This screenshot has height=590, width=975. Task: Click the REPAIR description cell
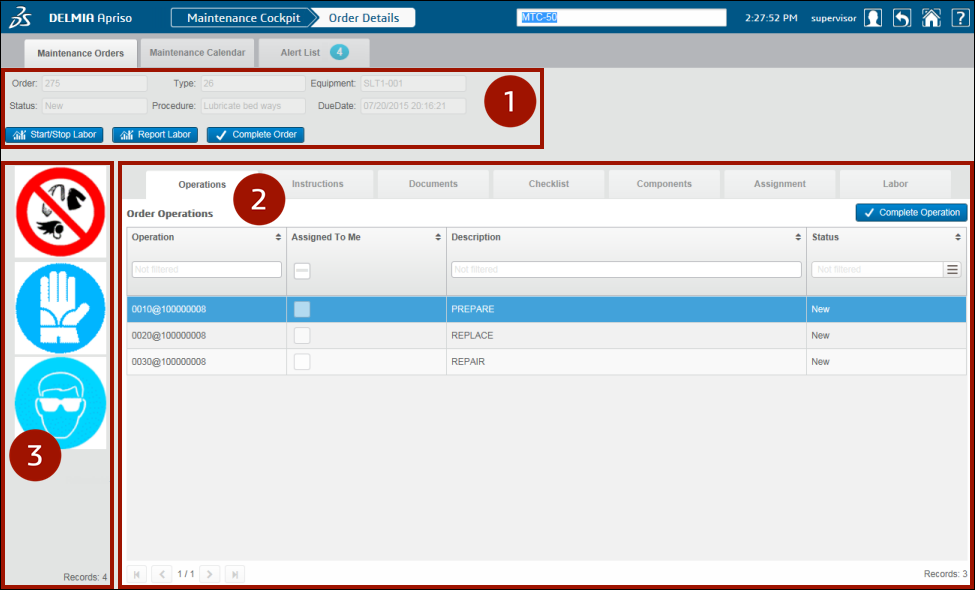[x=626, y=362]
